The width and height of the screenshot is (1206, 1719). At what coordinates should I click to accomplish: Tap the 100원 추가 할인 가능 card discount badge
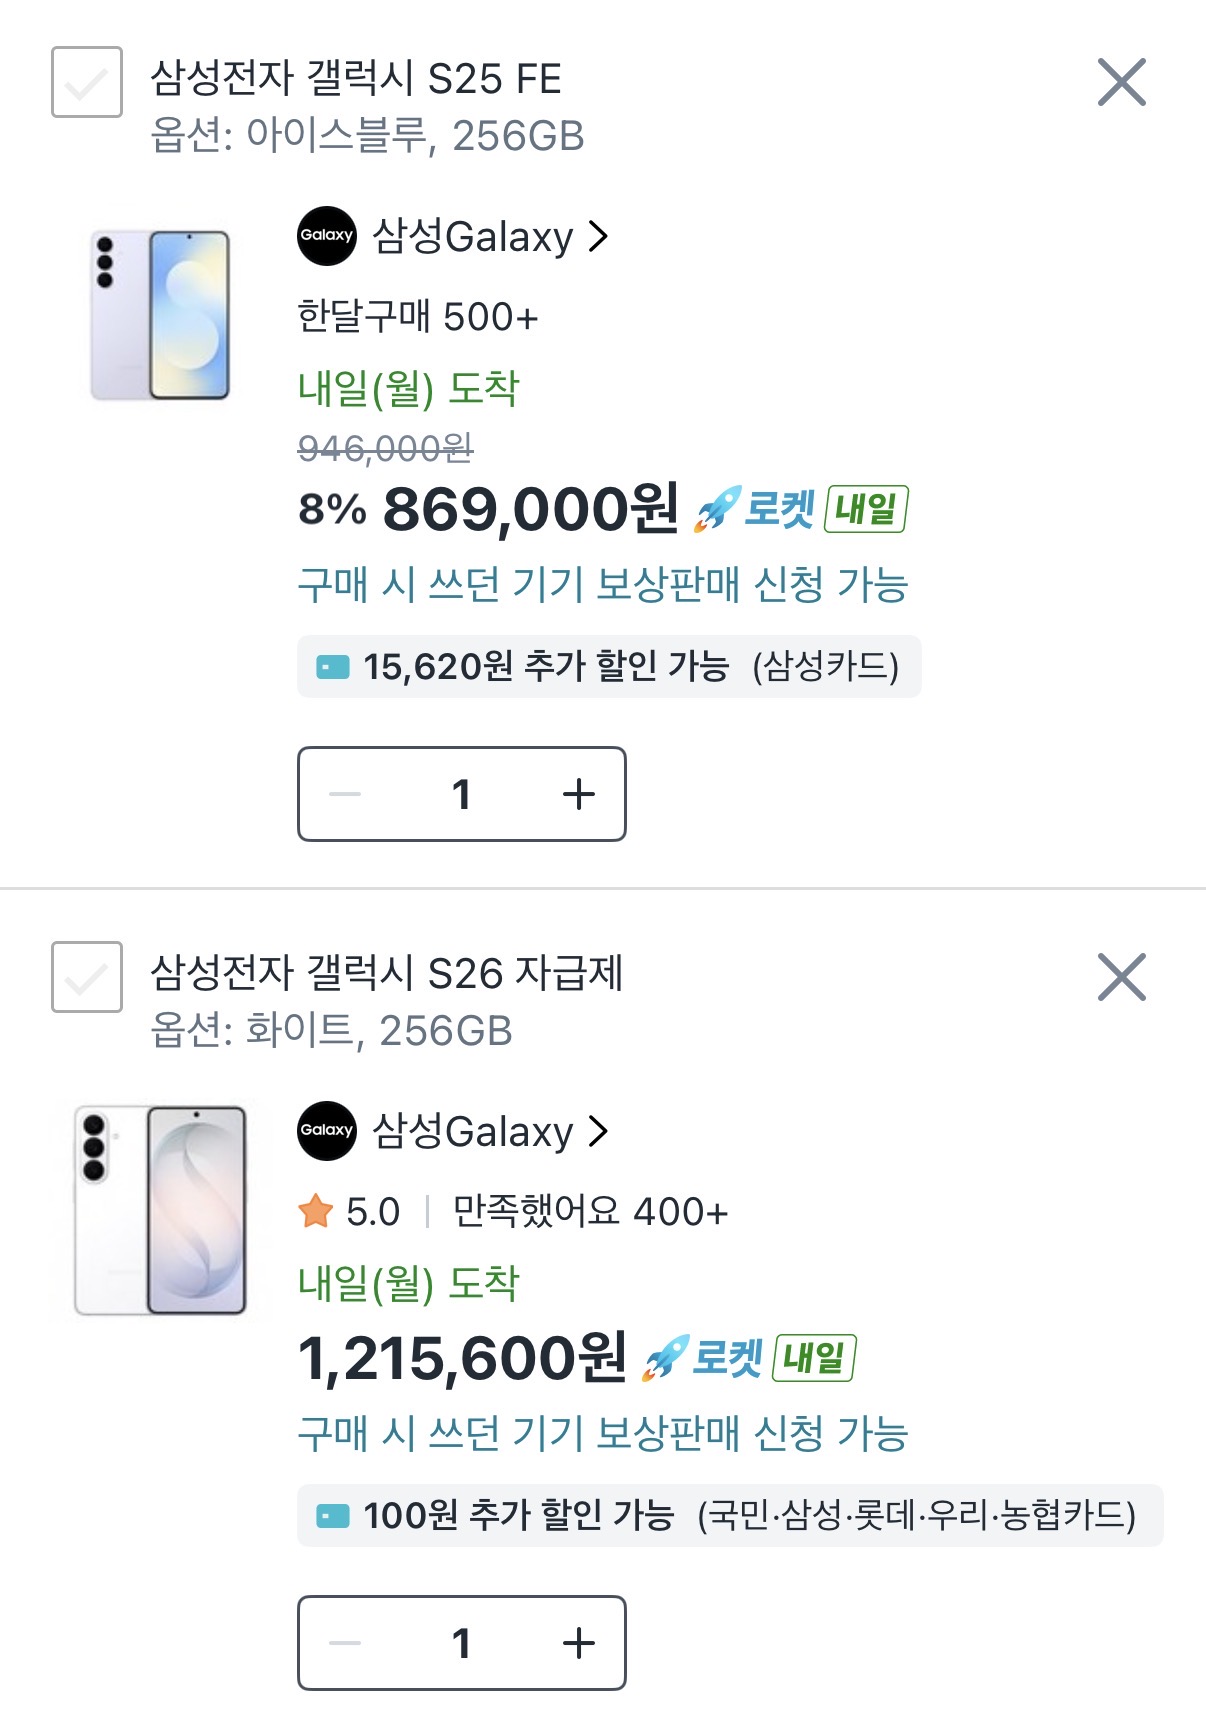729,1516
